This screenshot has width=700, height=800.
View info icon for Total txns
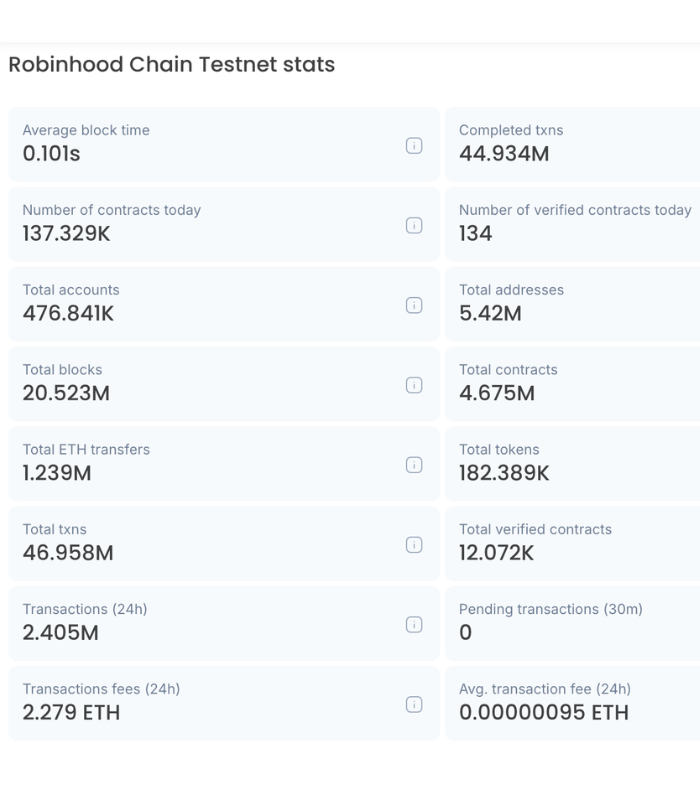click(x=414, y=545)
